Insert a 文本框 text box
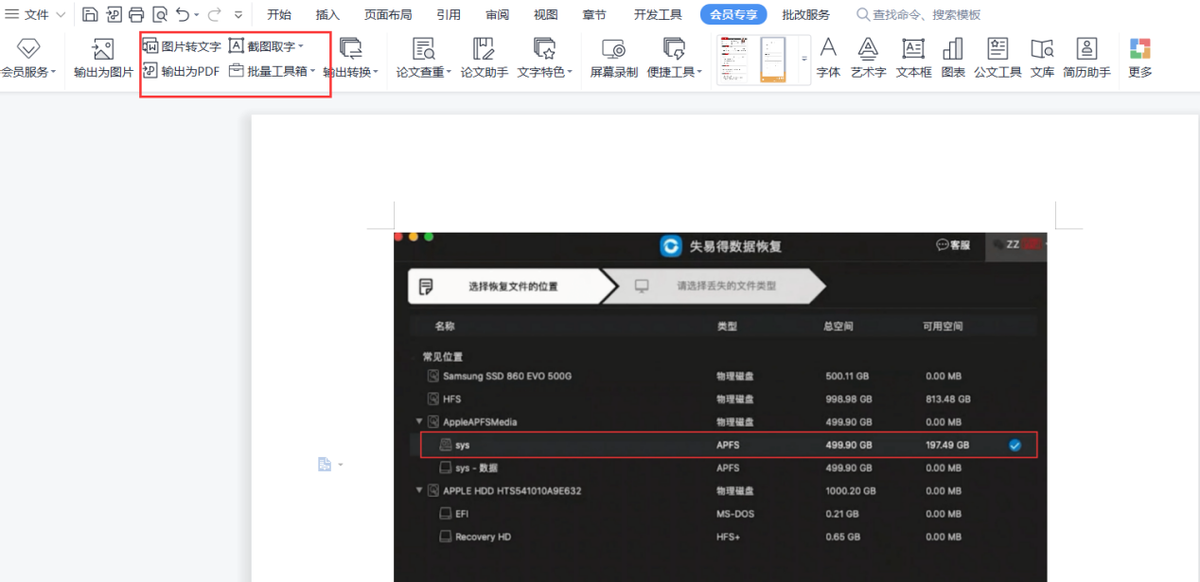 coord(913,59)
